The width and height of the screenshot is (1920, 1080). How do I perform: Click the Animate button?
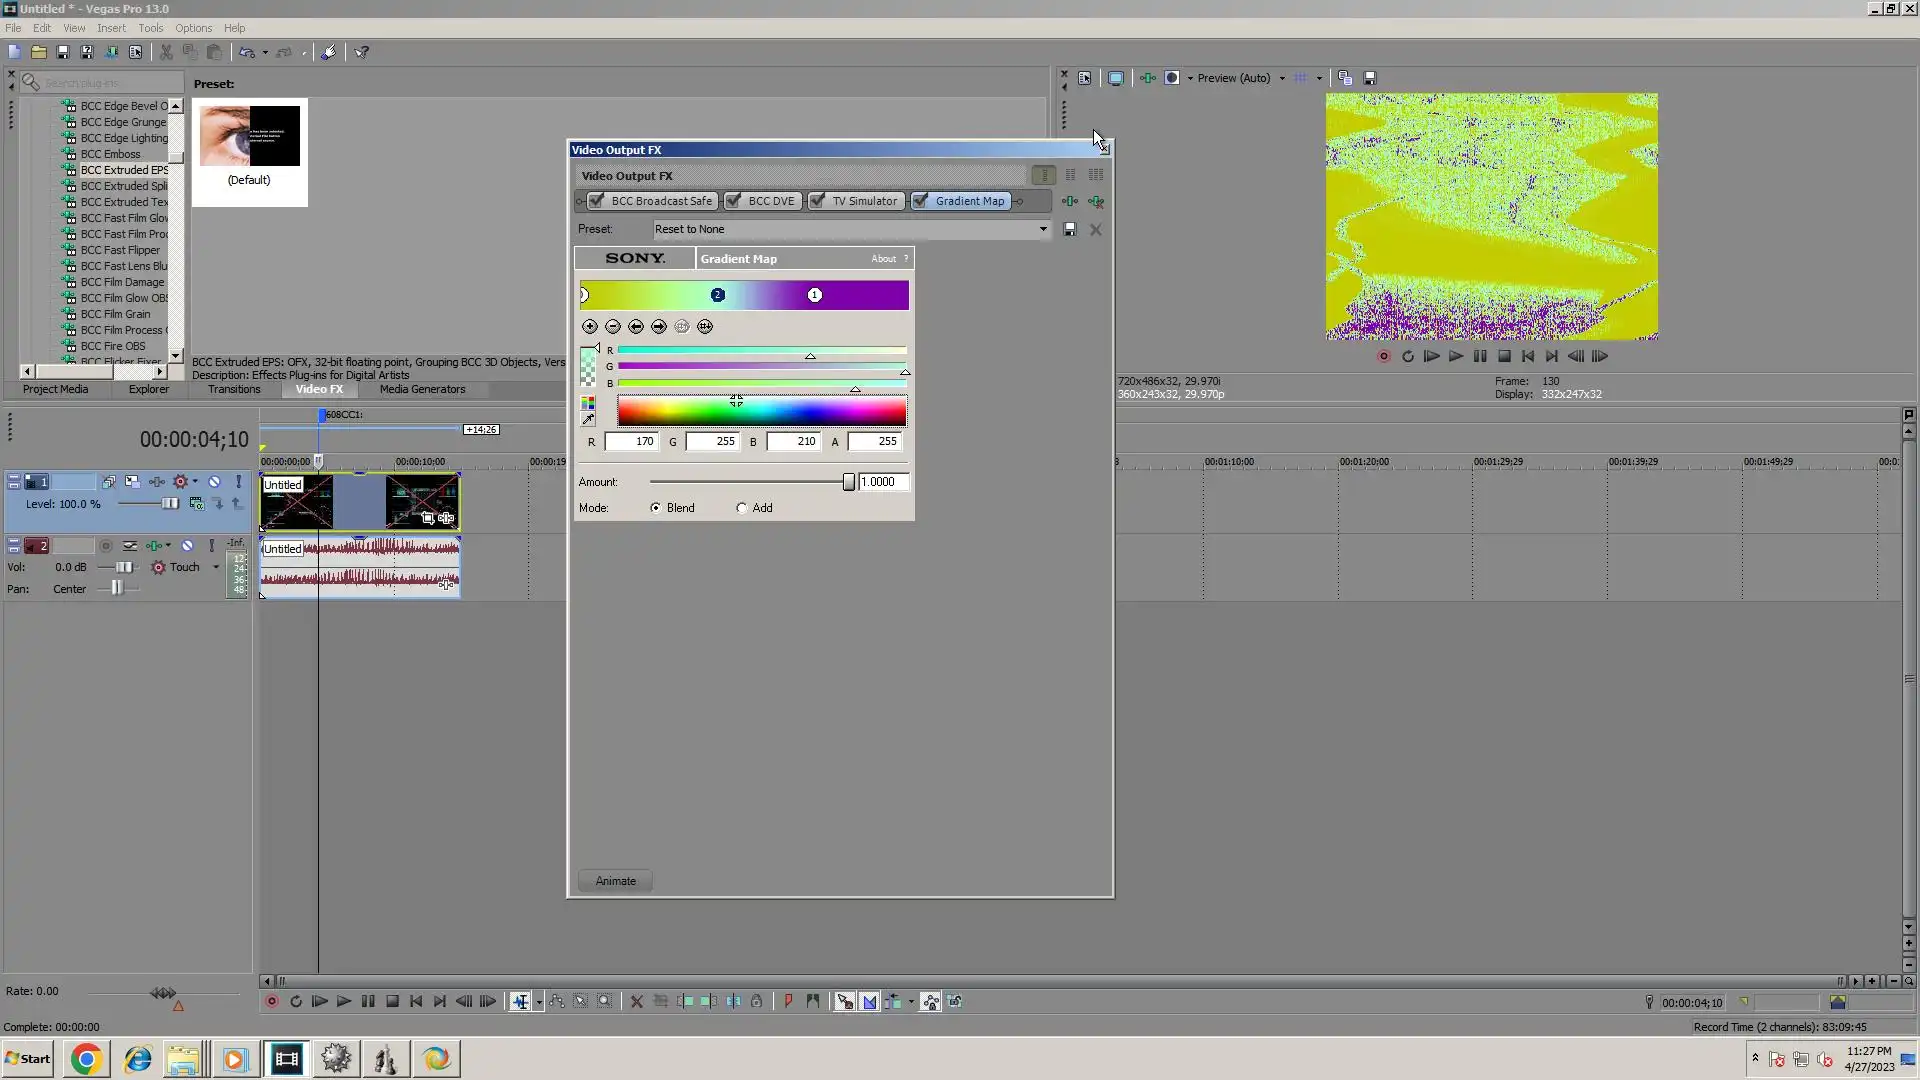(x=615, y=881)
